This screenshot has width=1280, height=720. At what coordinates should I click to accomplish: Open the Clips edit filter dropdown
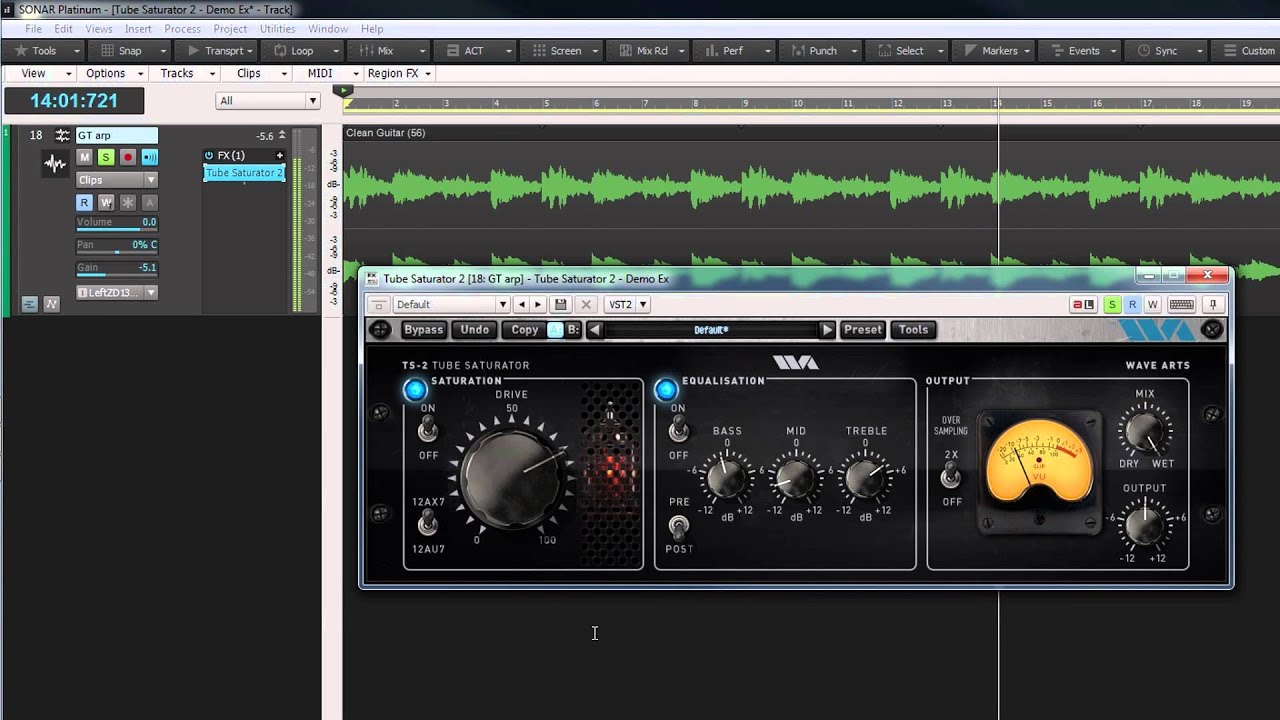coord(117,180)
